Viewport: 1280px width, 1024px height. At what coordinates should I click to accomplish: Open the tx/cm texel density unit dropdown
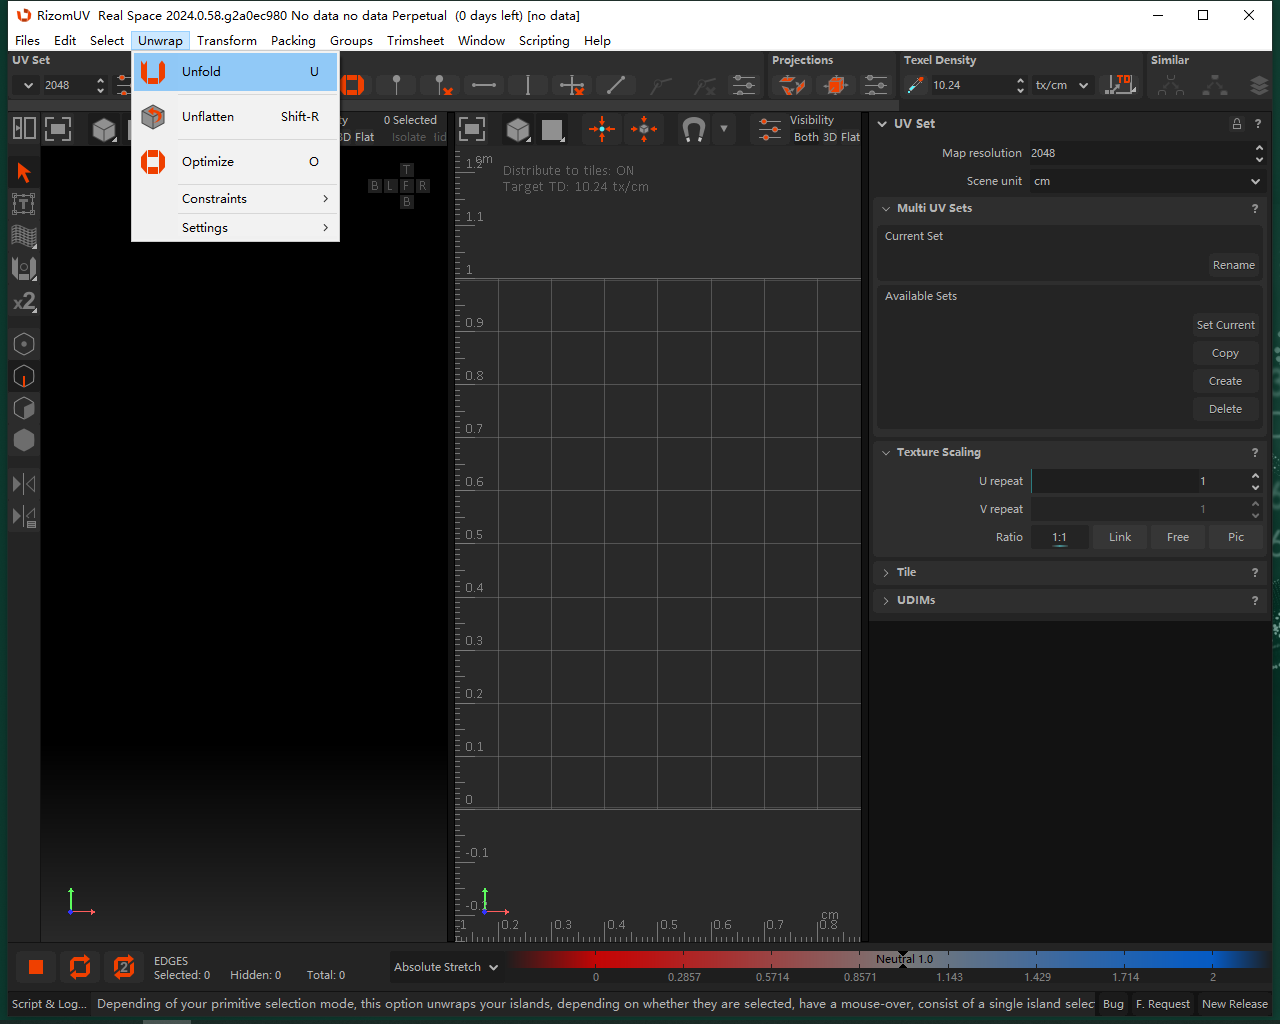tap(1062, 85)
